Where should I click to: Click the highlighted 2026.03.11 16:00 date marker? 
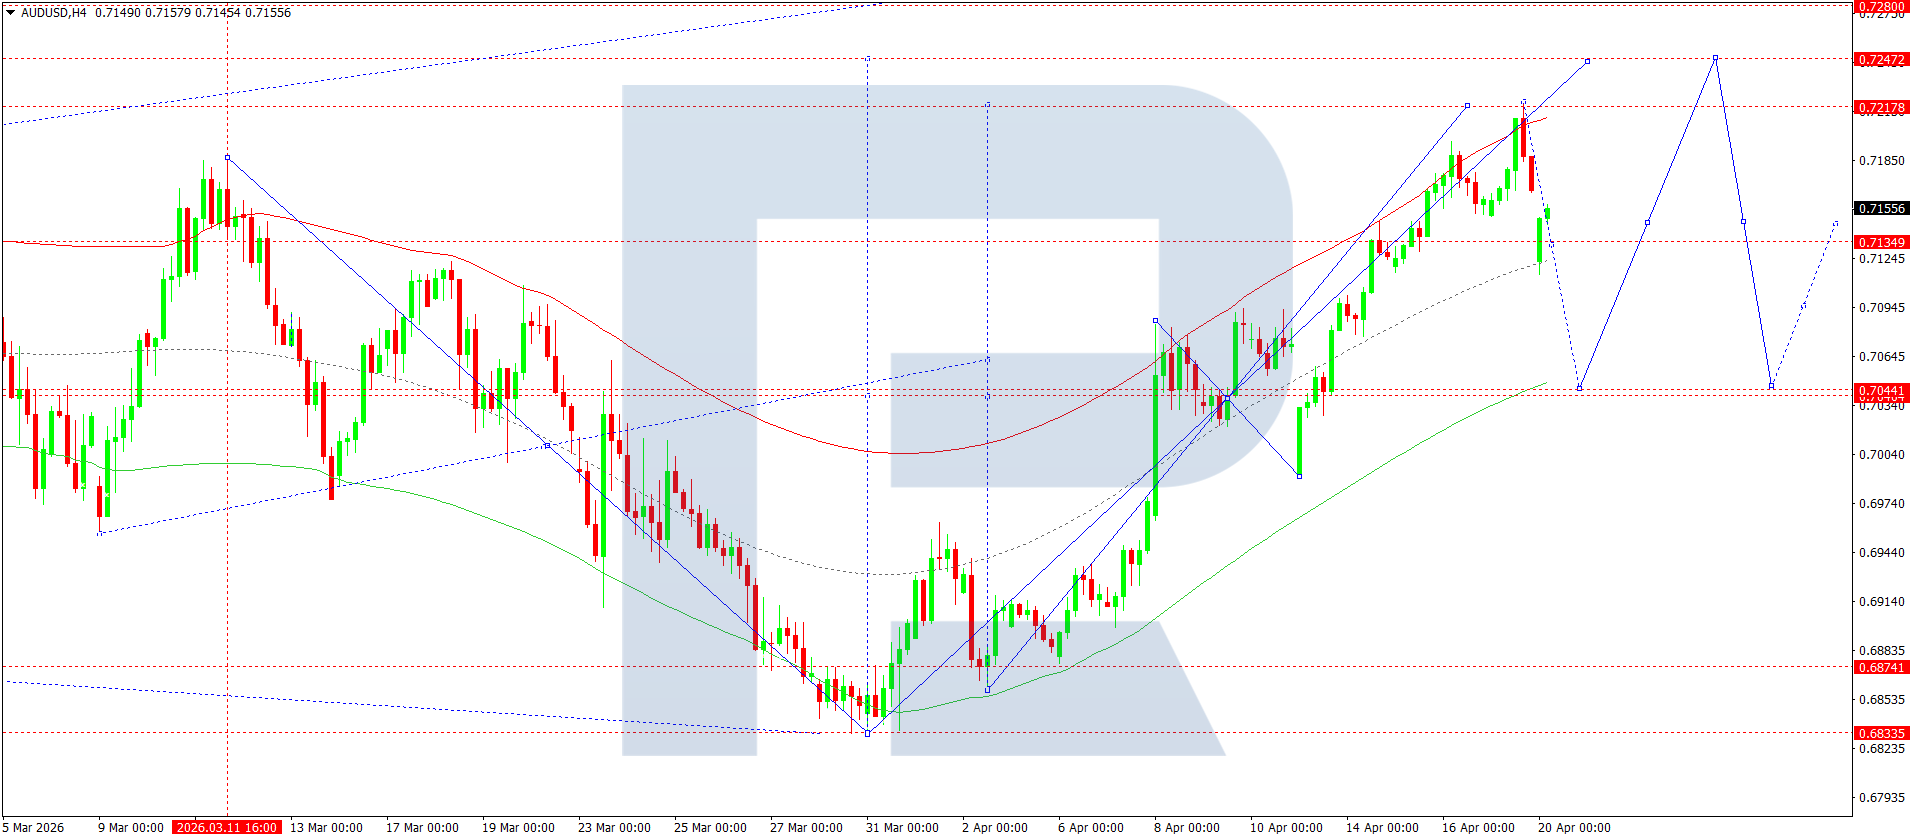[227, 827]
